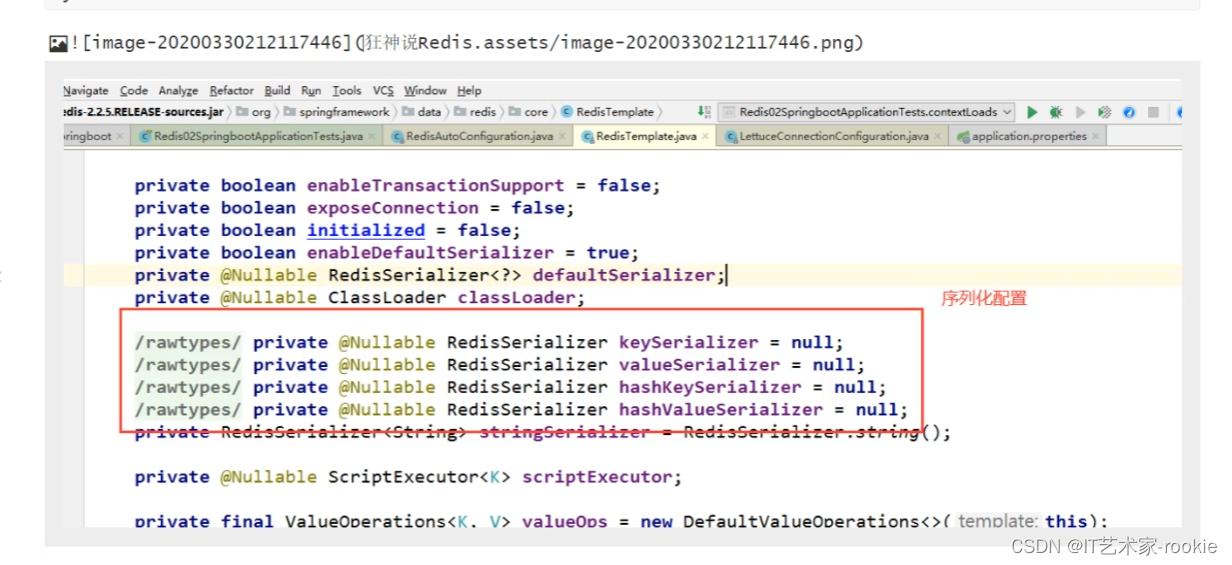Open the Build menu
Viewport: 1232px width, 565px height.
(x=277, y=90)
